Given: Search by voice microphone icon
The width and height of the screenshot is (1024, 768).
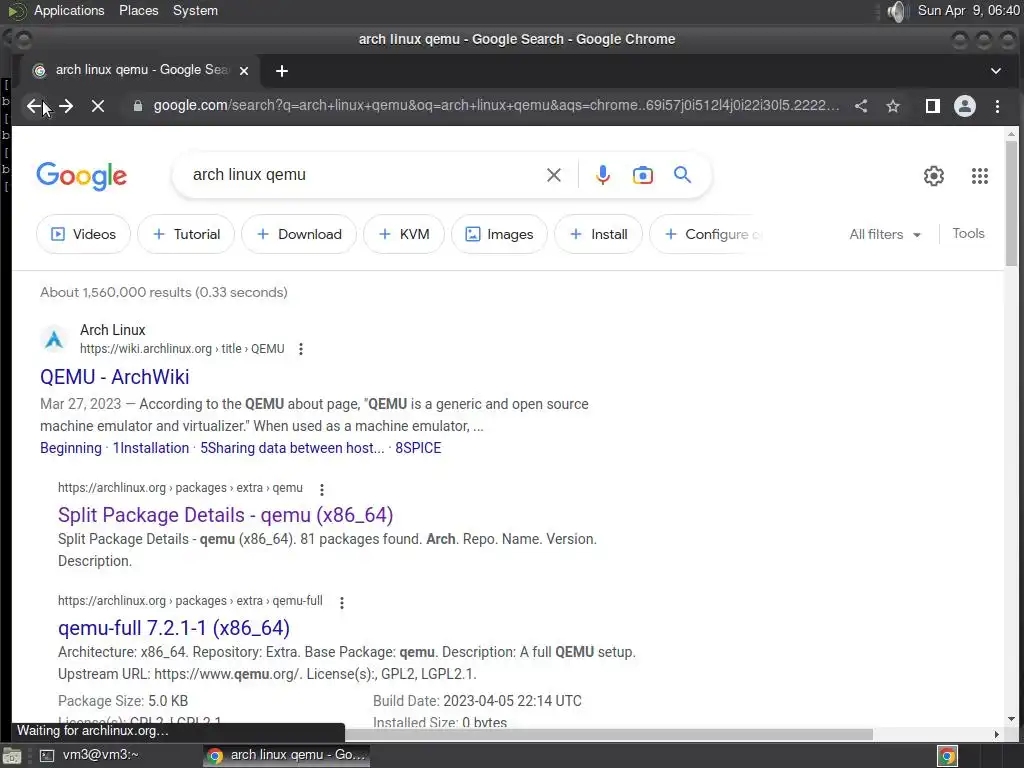Looking at the screenshot, I should point(603,175).
